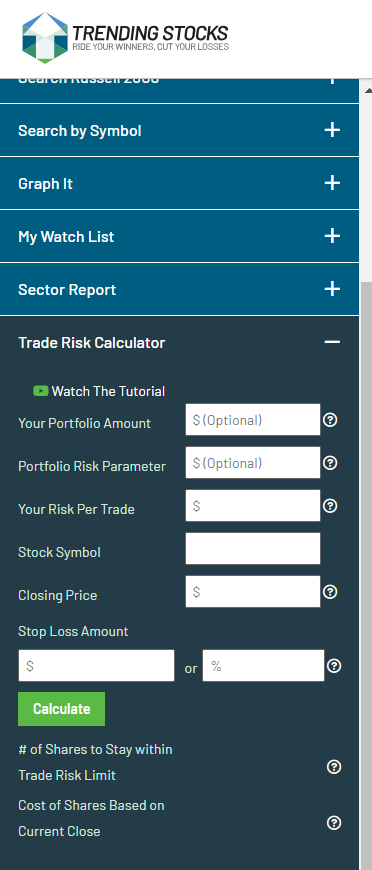Expand the Search by Symbol section
This screenshot has width=372, height=870.
[179, 130]
